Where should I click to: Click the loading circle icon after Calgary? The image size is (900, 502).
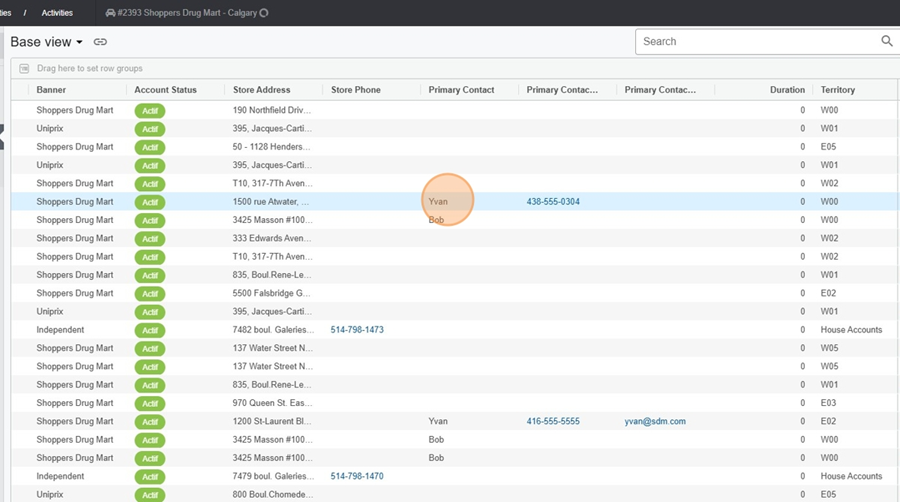point(264,13)
